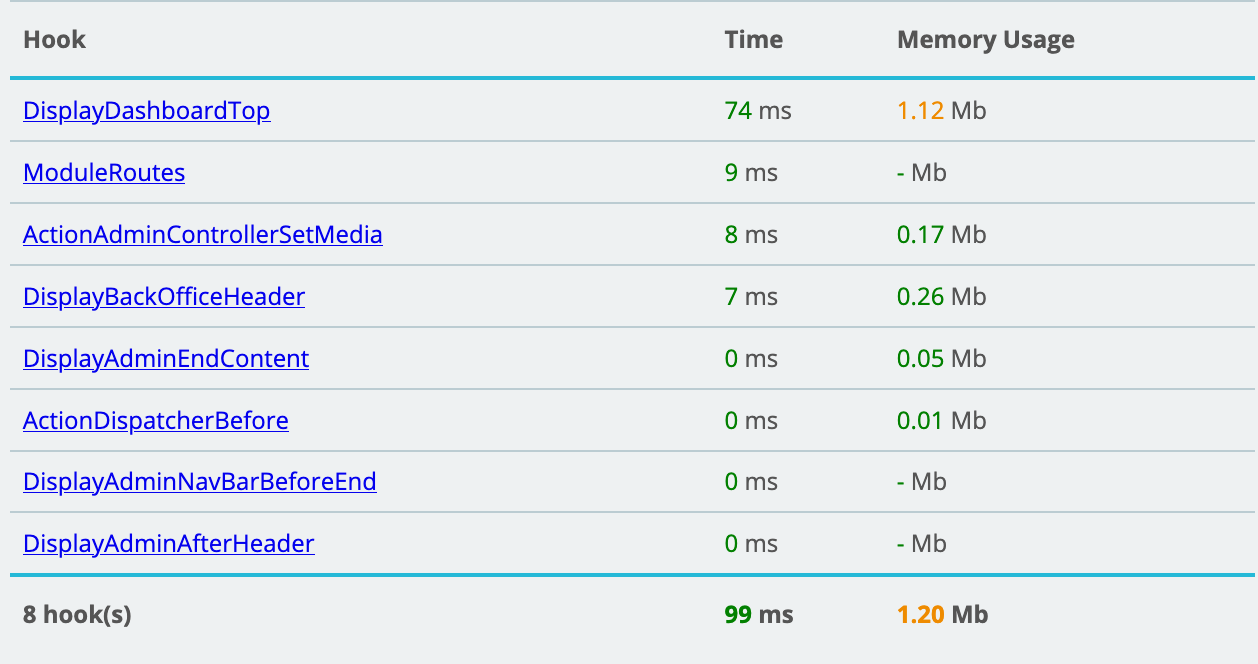This screenshot has width=1258, height=664.
Task: Open ActionAdminControllerSetMedia hook details
Action: [202, 235]
